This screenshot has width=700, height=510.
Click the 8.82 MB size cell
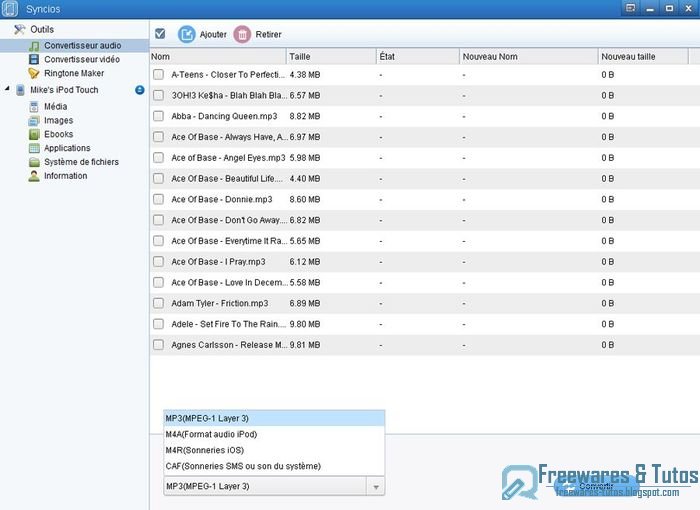click(305, 116)
